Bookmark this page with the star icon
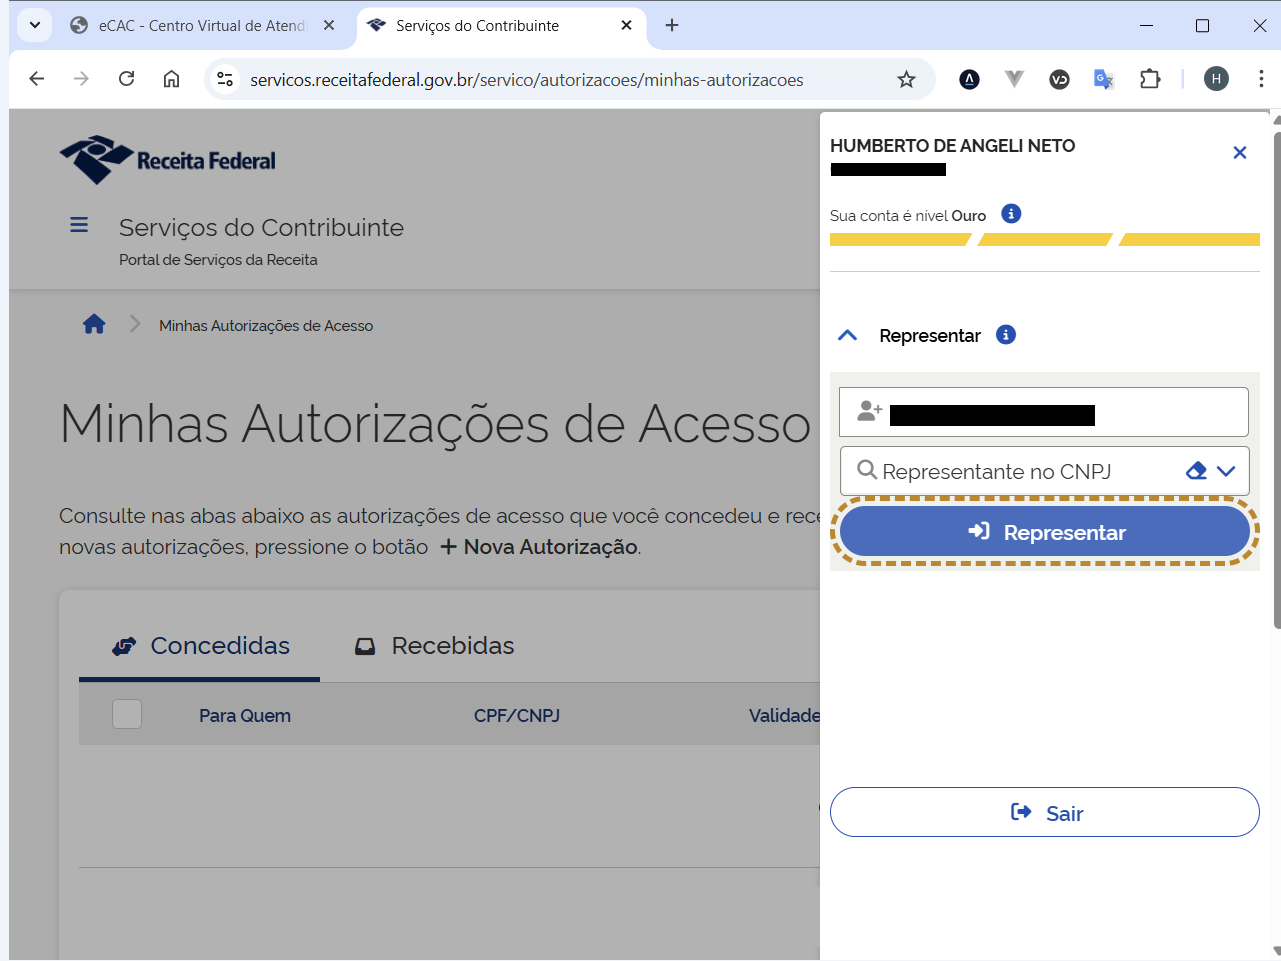This screenshot has height=961, width=1281. 906,79
